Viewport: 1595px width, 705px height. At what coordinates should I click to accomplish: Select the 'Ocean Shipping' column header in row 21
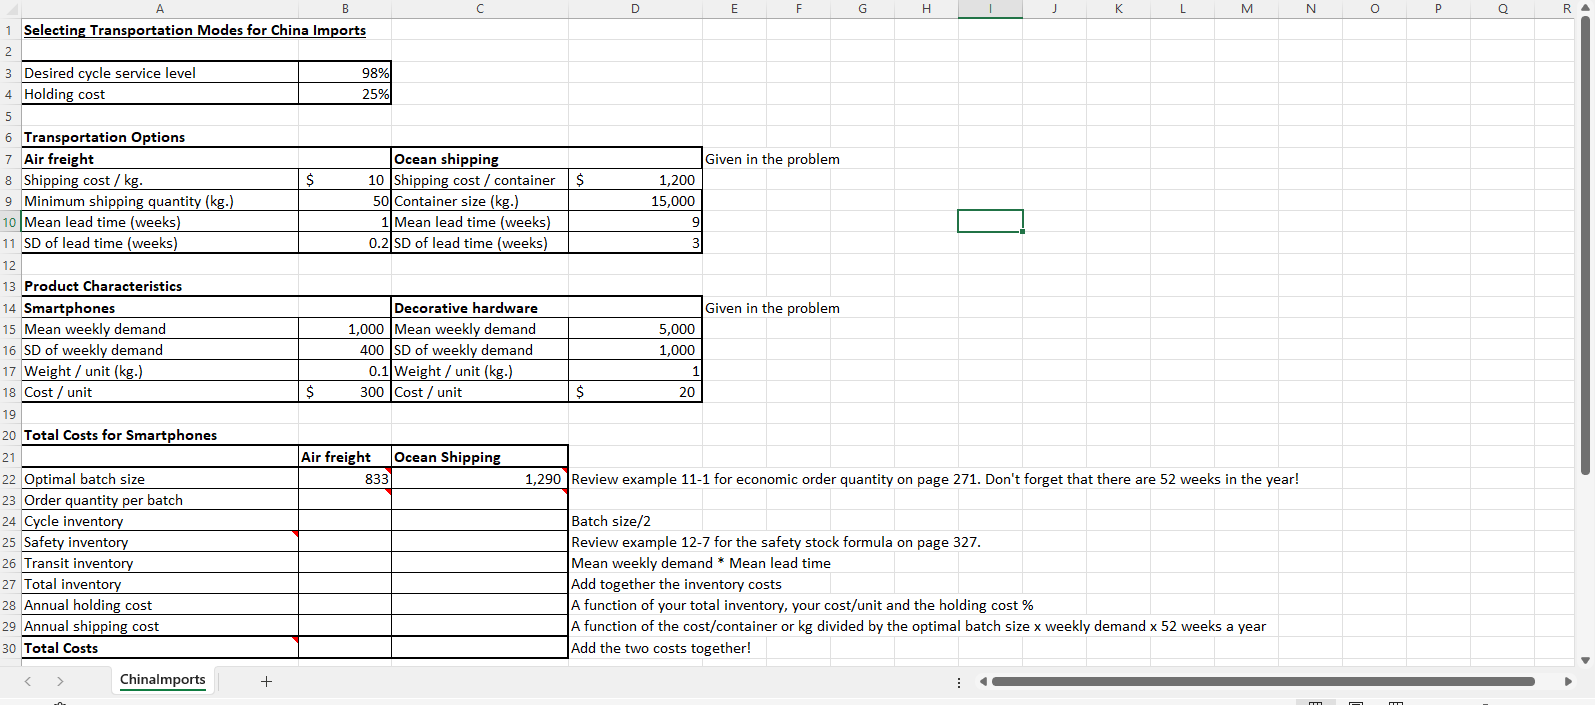480,457
